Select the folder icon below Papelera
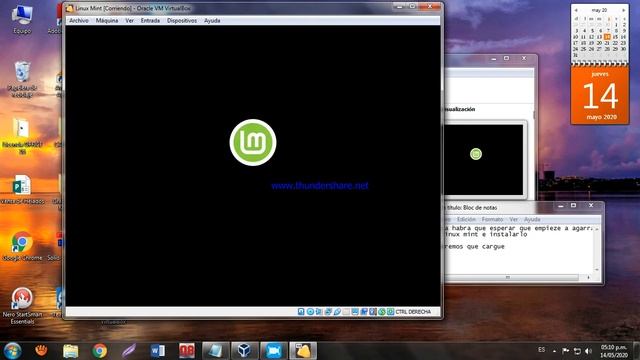 pyautogui.click(x=22, y=136)
